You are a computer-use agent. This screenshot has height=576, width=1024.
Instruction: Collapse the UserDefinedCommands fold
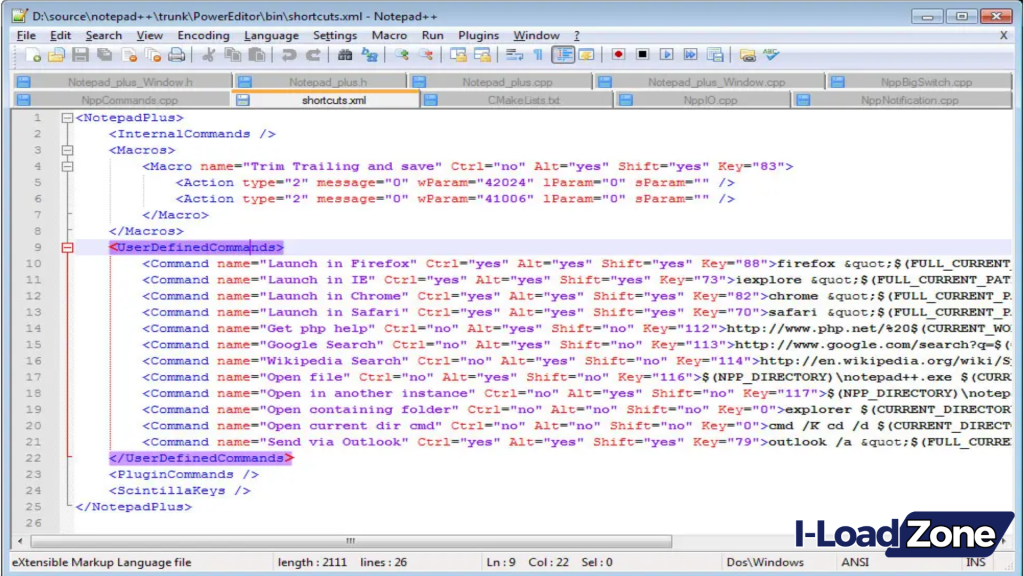tap(65, 247)
